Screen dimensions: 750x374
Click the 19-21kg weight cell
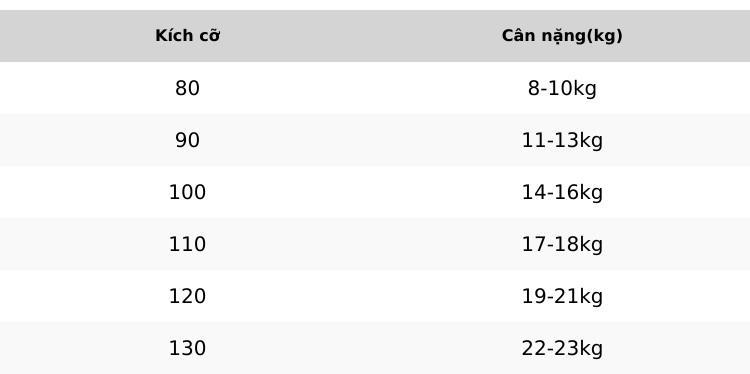pyautogui.click(x=562, y=296)
